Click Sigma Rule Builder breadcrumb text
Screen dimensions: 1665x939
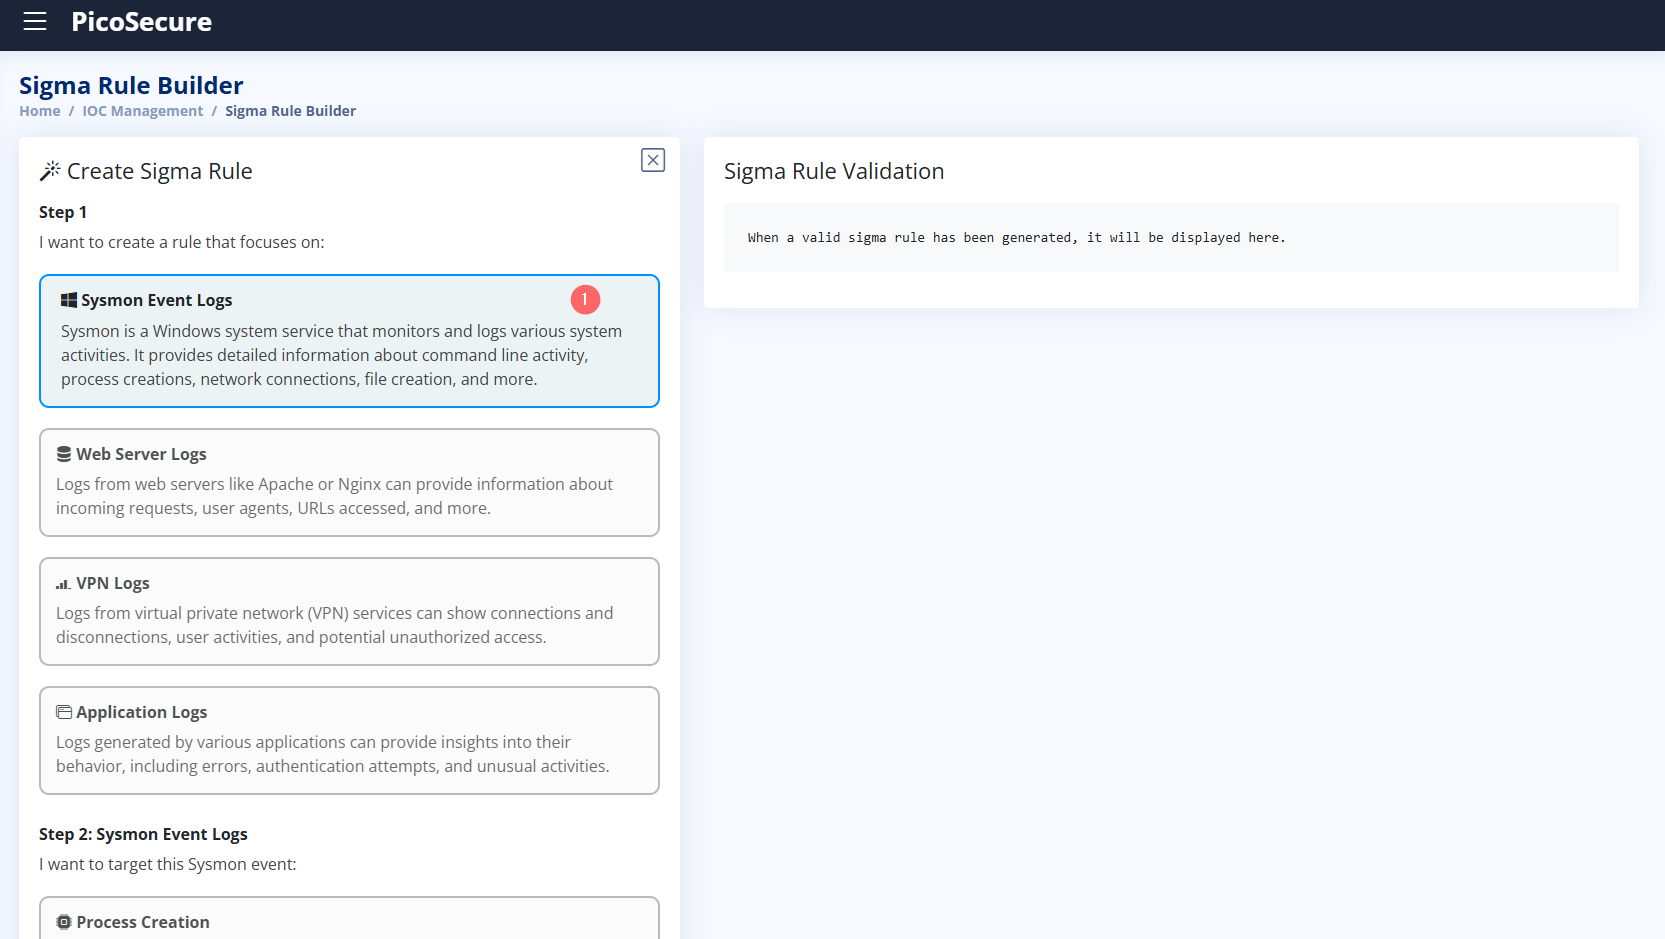pyautogui.click(x=290, y=111)
